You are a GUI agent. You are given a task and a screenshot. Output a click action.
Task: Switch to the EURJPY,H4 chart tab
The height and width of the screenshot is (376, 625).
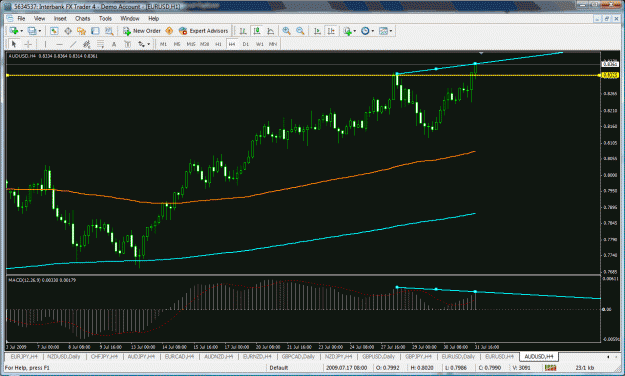click(24, 356)
